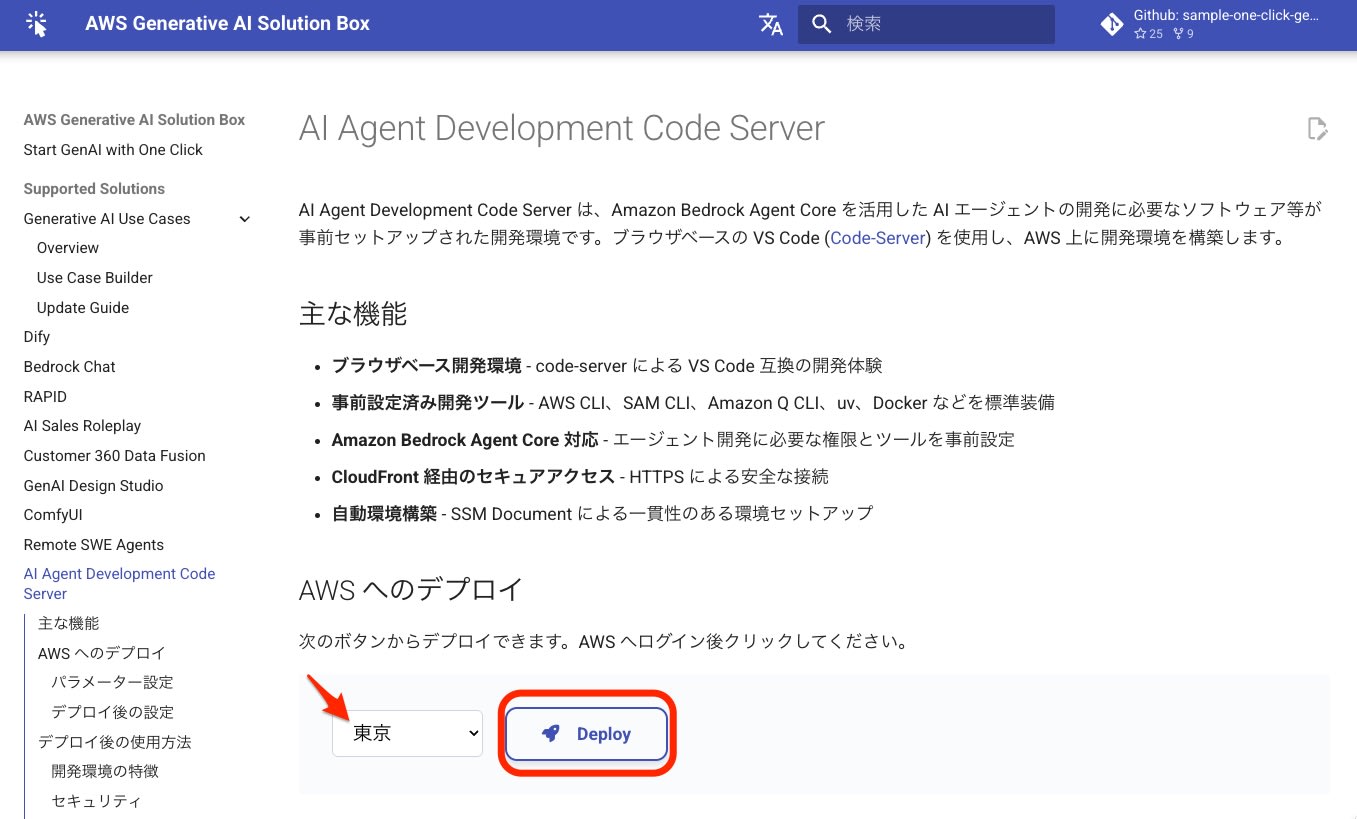This screenshot has height=819, width=1357.
Task: Open the 東京 region dropdown
Action: click(407, 733)
